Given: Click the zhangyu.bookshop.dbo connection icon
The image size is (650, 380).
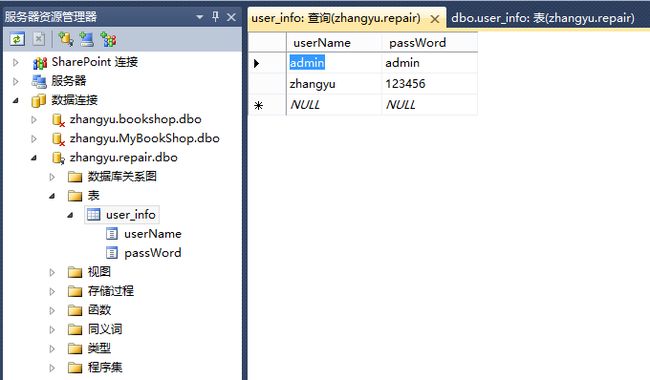Looking at the screenshot, I should click(58, 120).
